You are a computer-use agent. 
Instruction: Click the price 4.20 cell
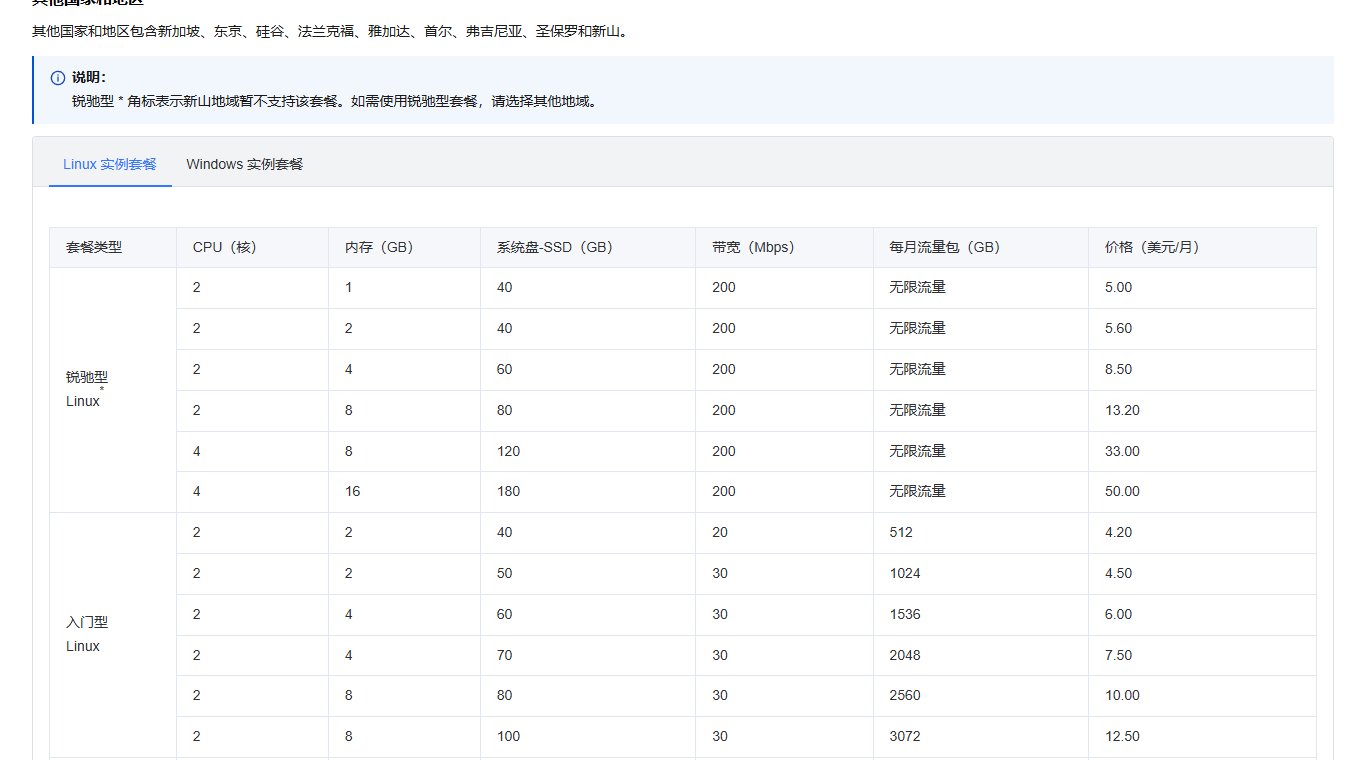click(1202, 532)
